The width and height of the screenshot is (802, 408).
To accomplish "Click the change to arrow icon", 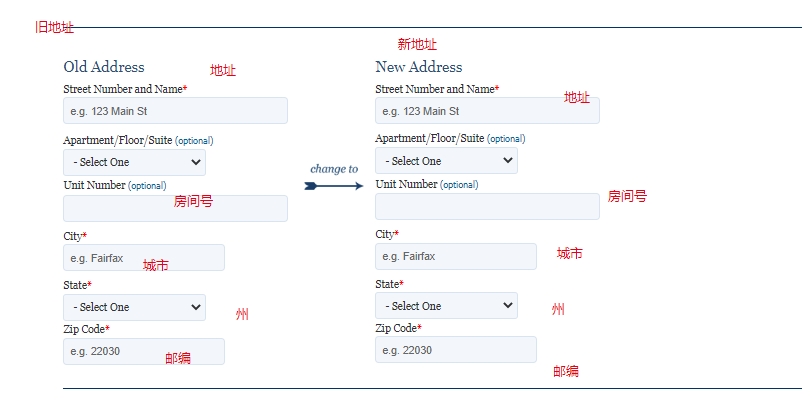I will pyautogui.click(x=333, y=186).
